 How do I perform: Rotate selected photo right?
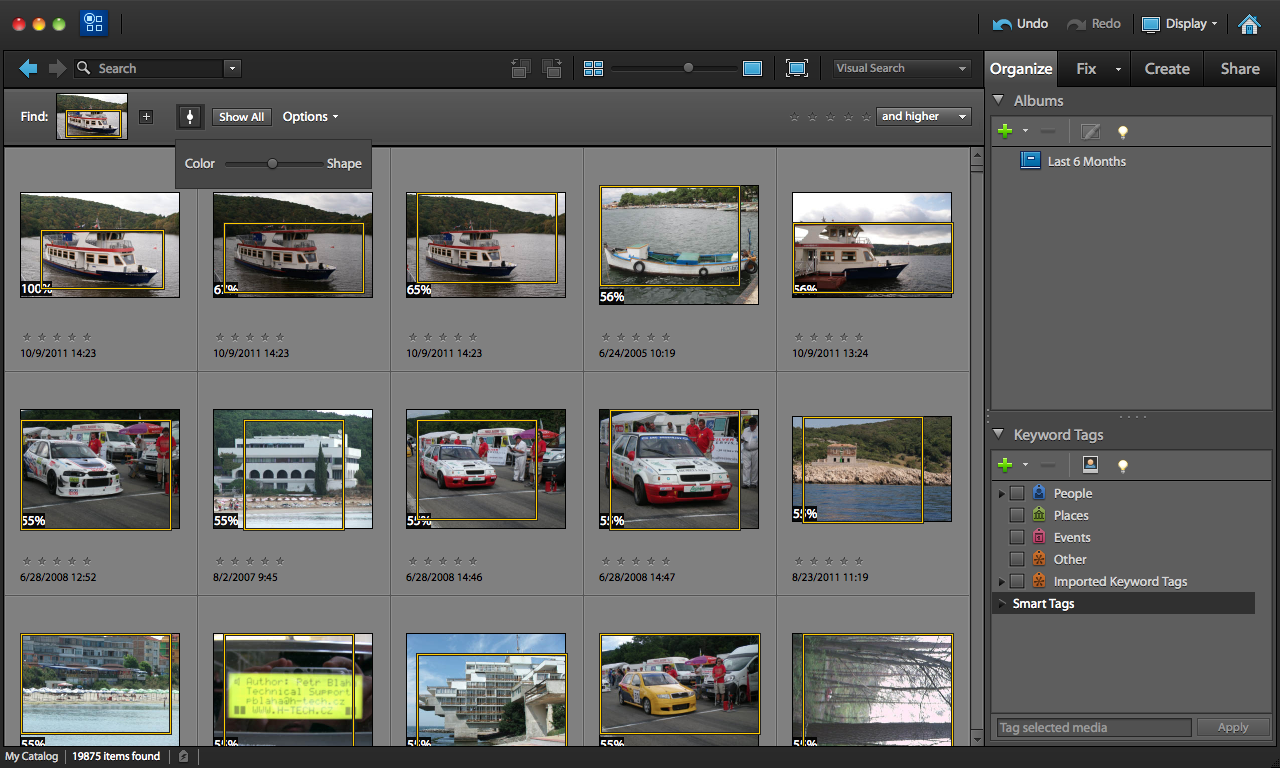click(x=552, y=68)
